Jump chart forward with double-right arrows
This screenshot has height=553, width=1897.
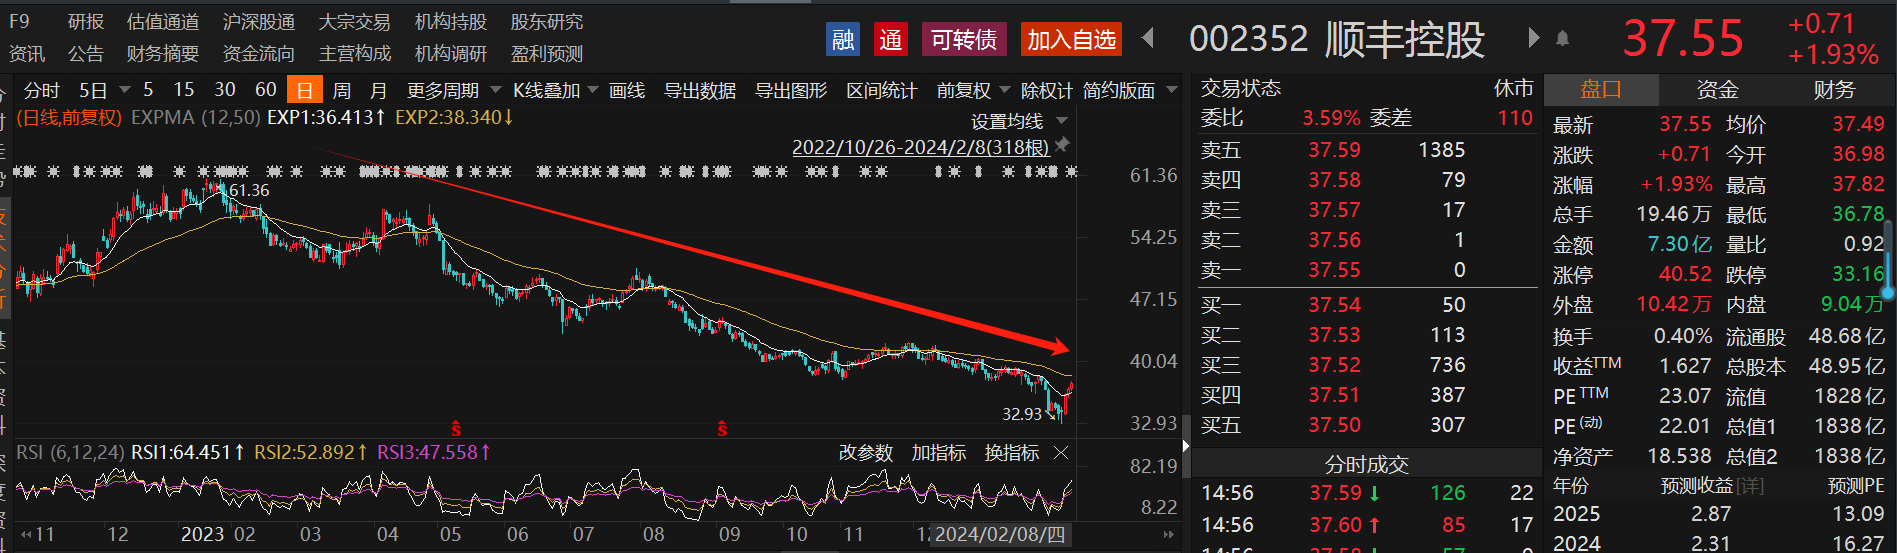pyautogui.click(x=1168, y=534)
